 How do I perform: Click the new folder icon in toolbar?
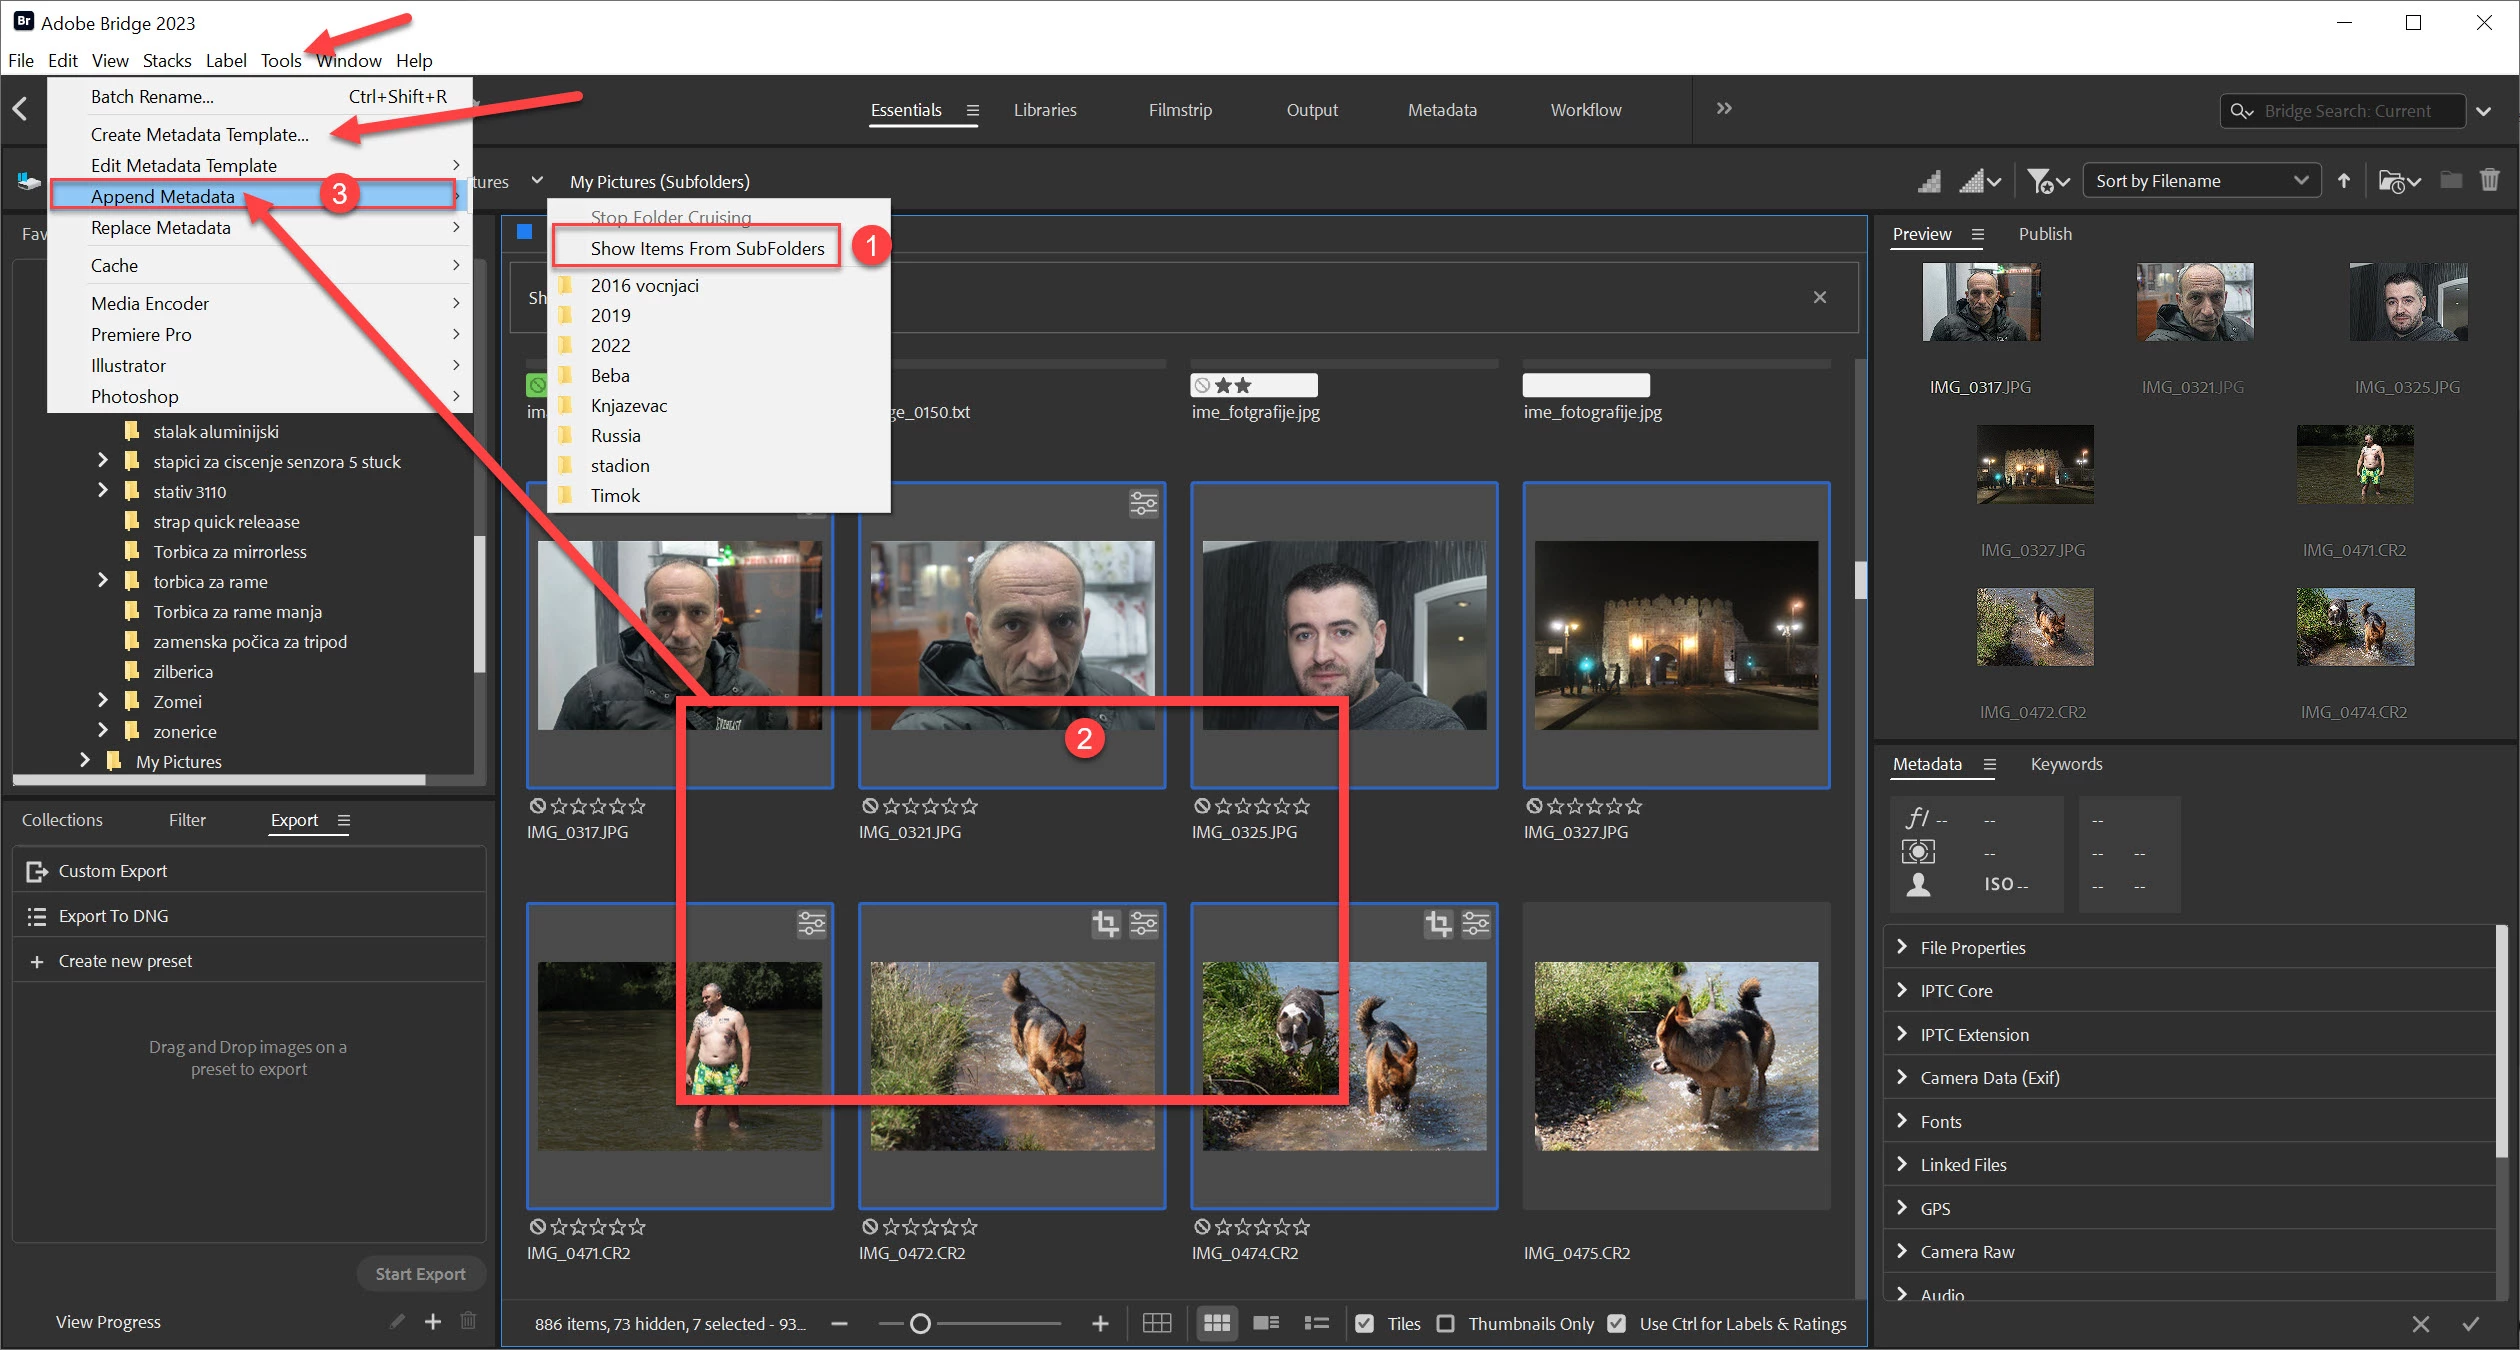pyautogui.click(x=2450, y=181)
